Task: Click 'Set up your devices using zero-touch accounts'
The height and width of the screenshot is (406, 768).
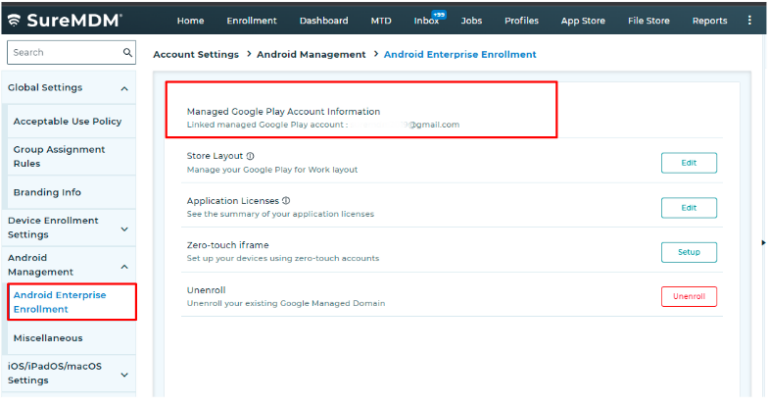Action: 283,258
